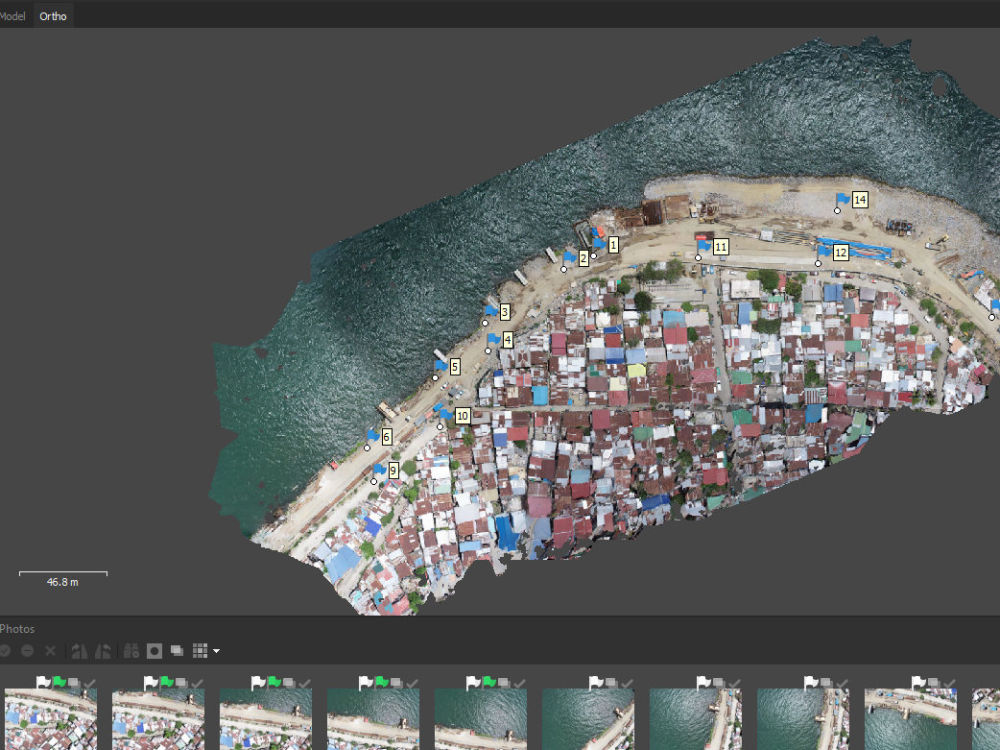Click the thumbnail grid view icon
This screenshot has width=1000, height=750.
coord(198,651)
